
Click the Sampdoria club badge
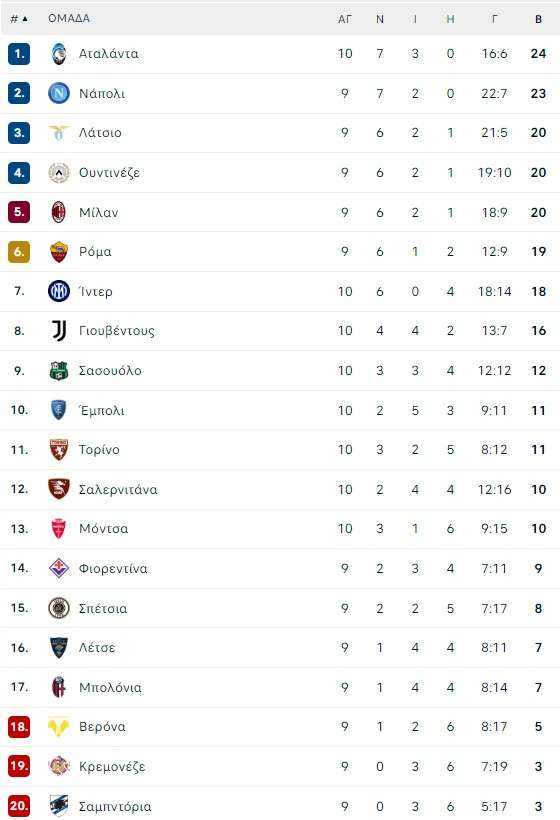tap(59, 806)
